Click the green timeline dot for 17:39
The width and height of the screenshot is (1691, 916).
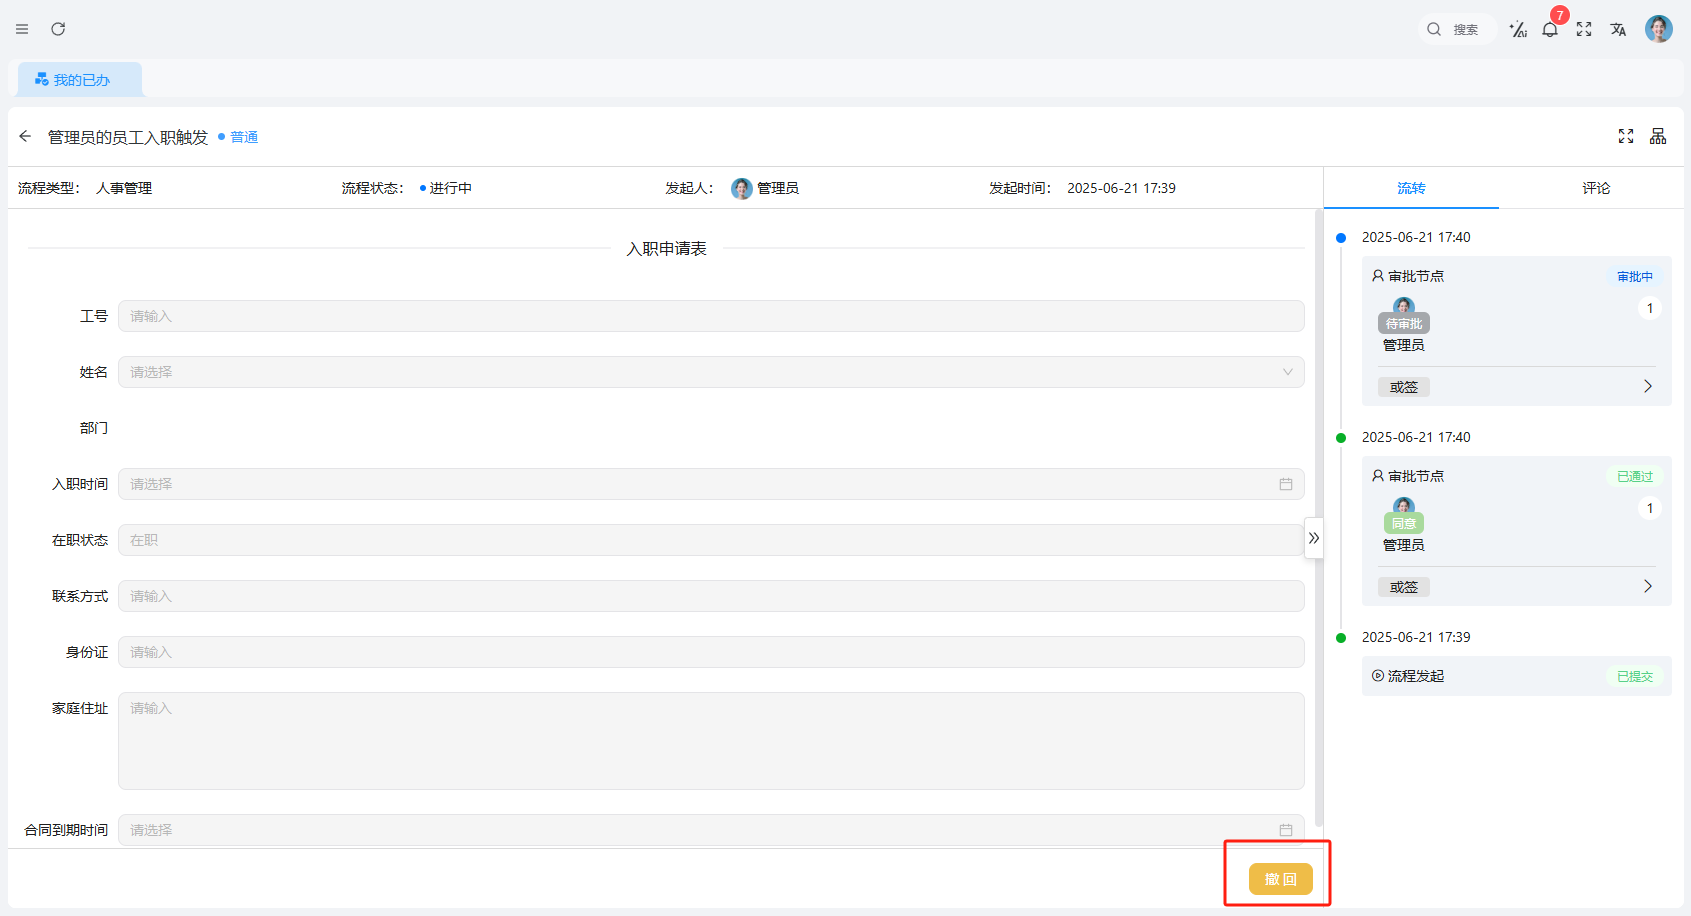(1341, 638)
